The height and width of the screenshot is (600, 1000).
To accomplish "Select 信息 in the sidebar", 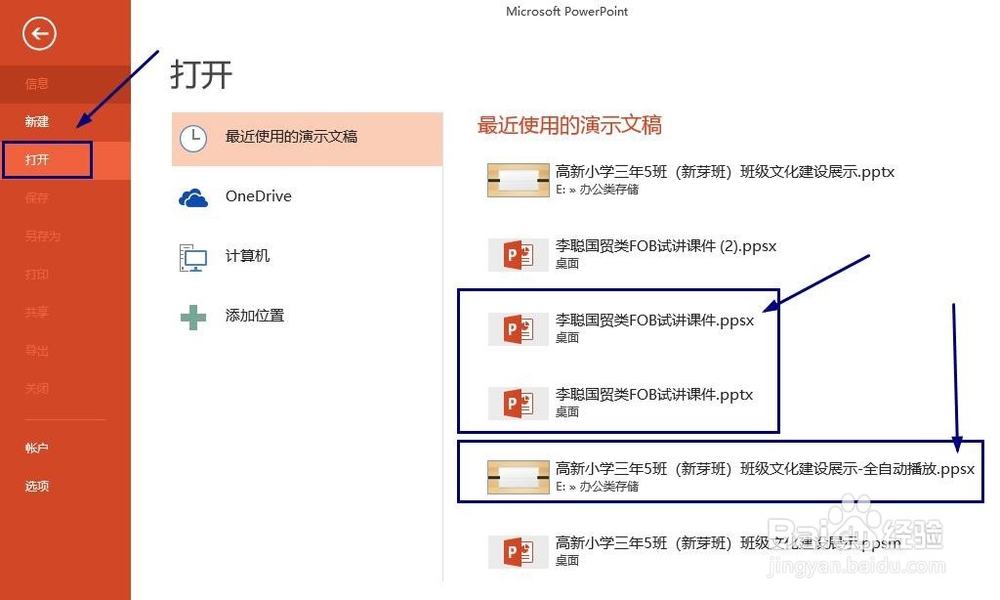I will tap(36, 84).
